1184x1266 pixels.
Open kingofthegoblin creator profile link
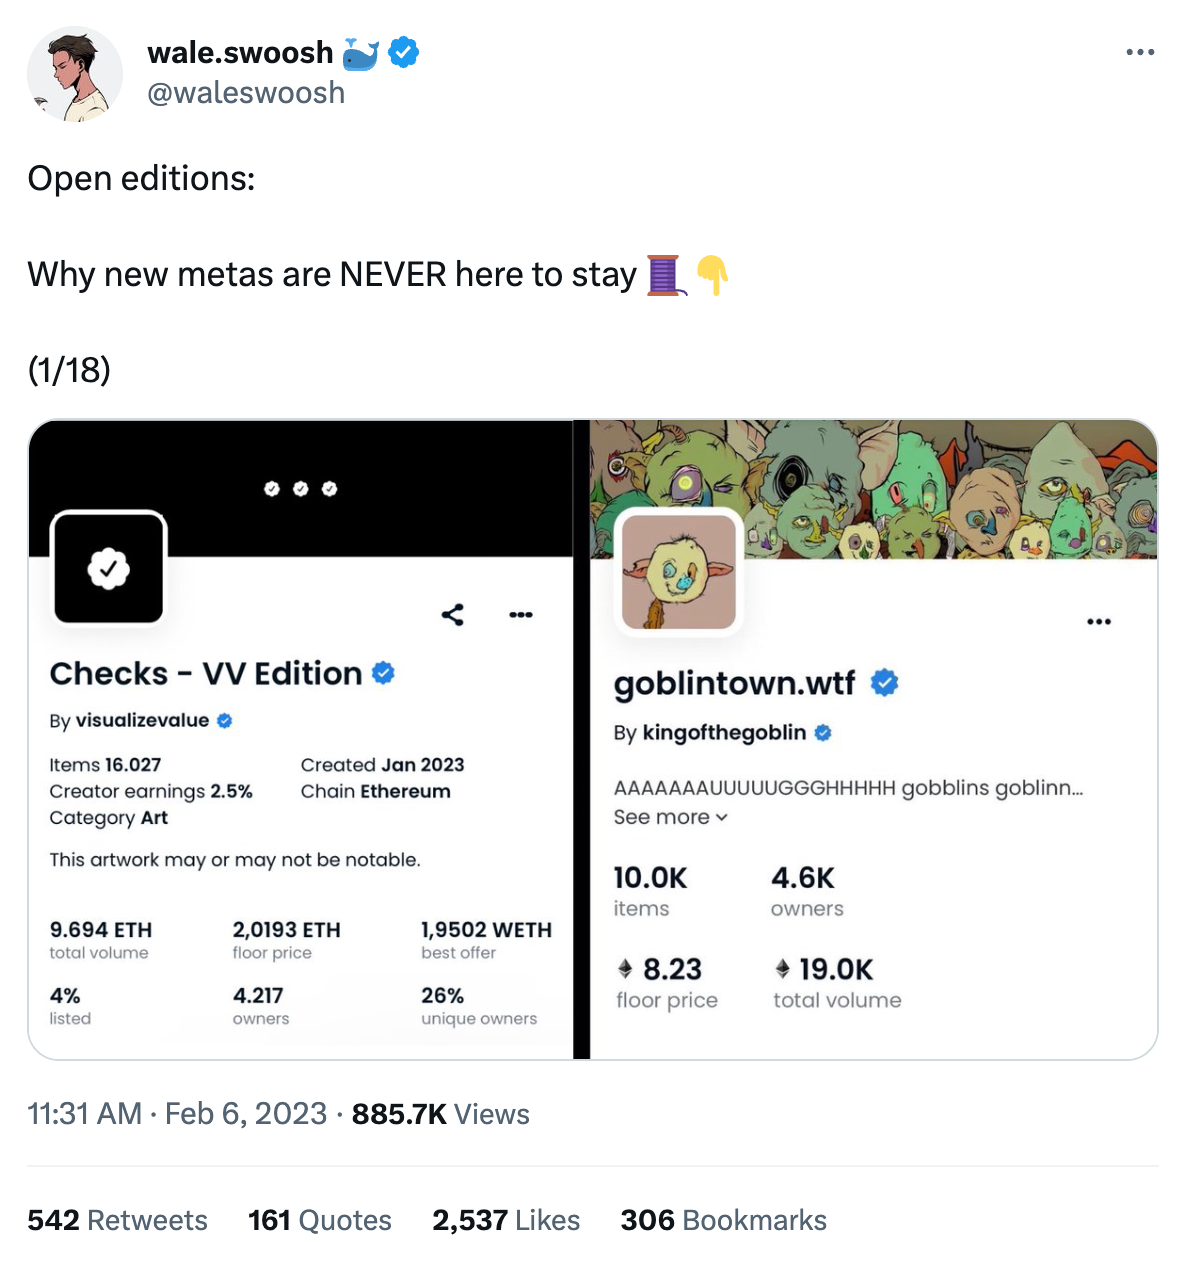(x=724, y=733)
